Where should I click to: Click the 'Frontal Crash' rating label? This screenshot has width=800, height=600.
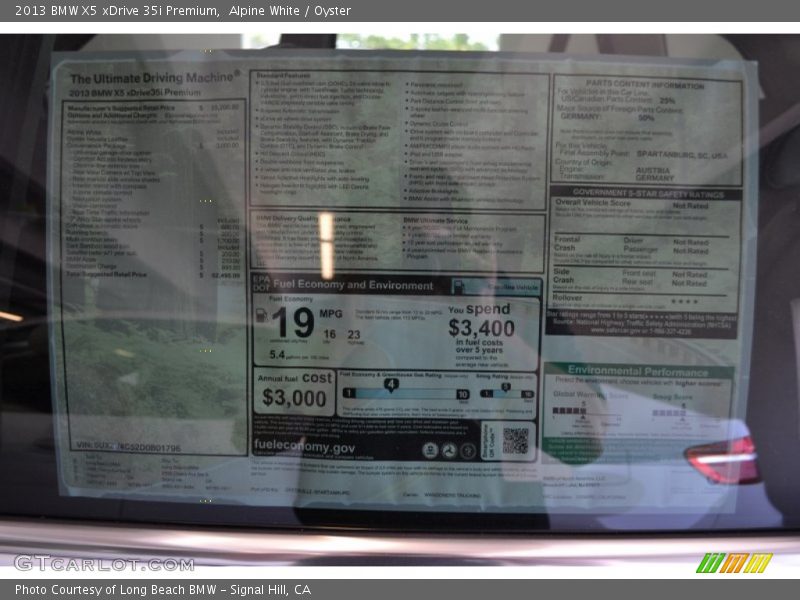tap(567, 243)
